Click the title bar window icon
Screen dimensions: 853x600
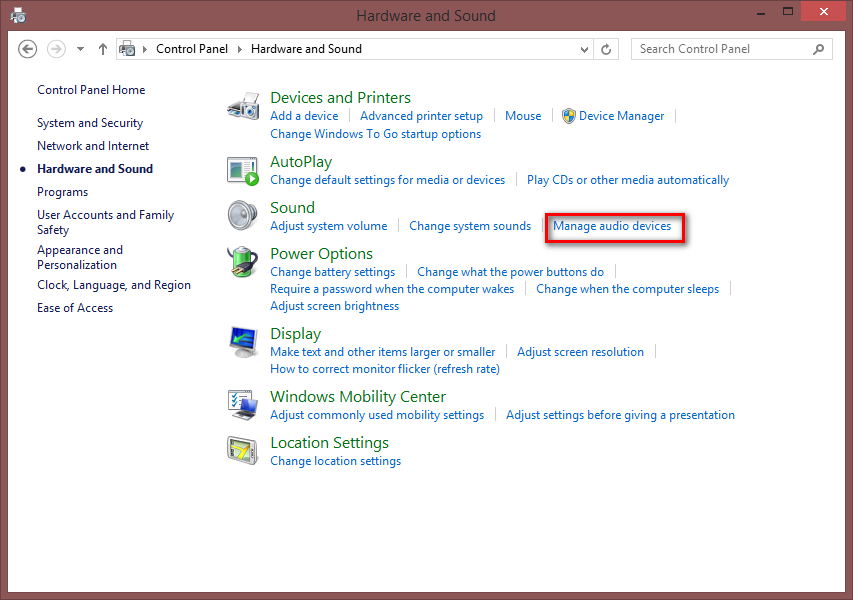pos(18,15)
